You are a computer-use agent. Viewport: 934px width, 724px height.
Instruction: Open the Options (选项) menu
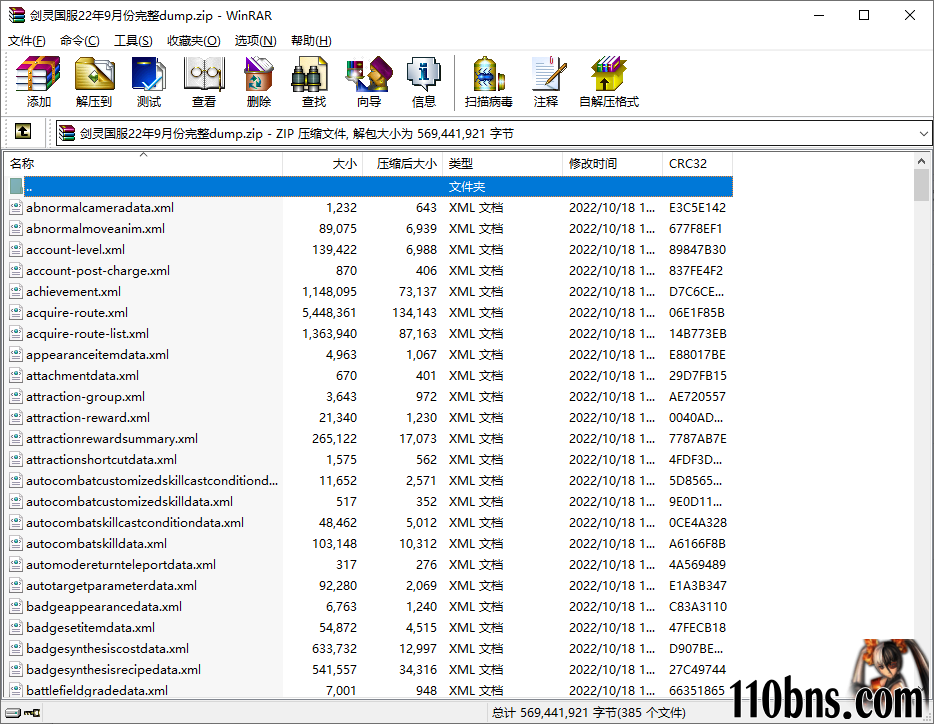tap(256, 41)
